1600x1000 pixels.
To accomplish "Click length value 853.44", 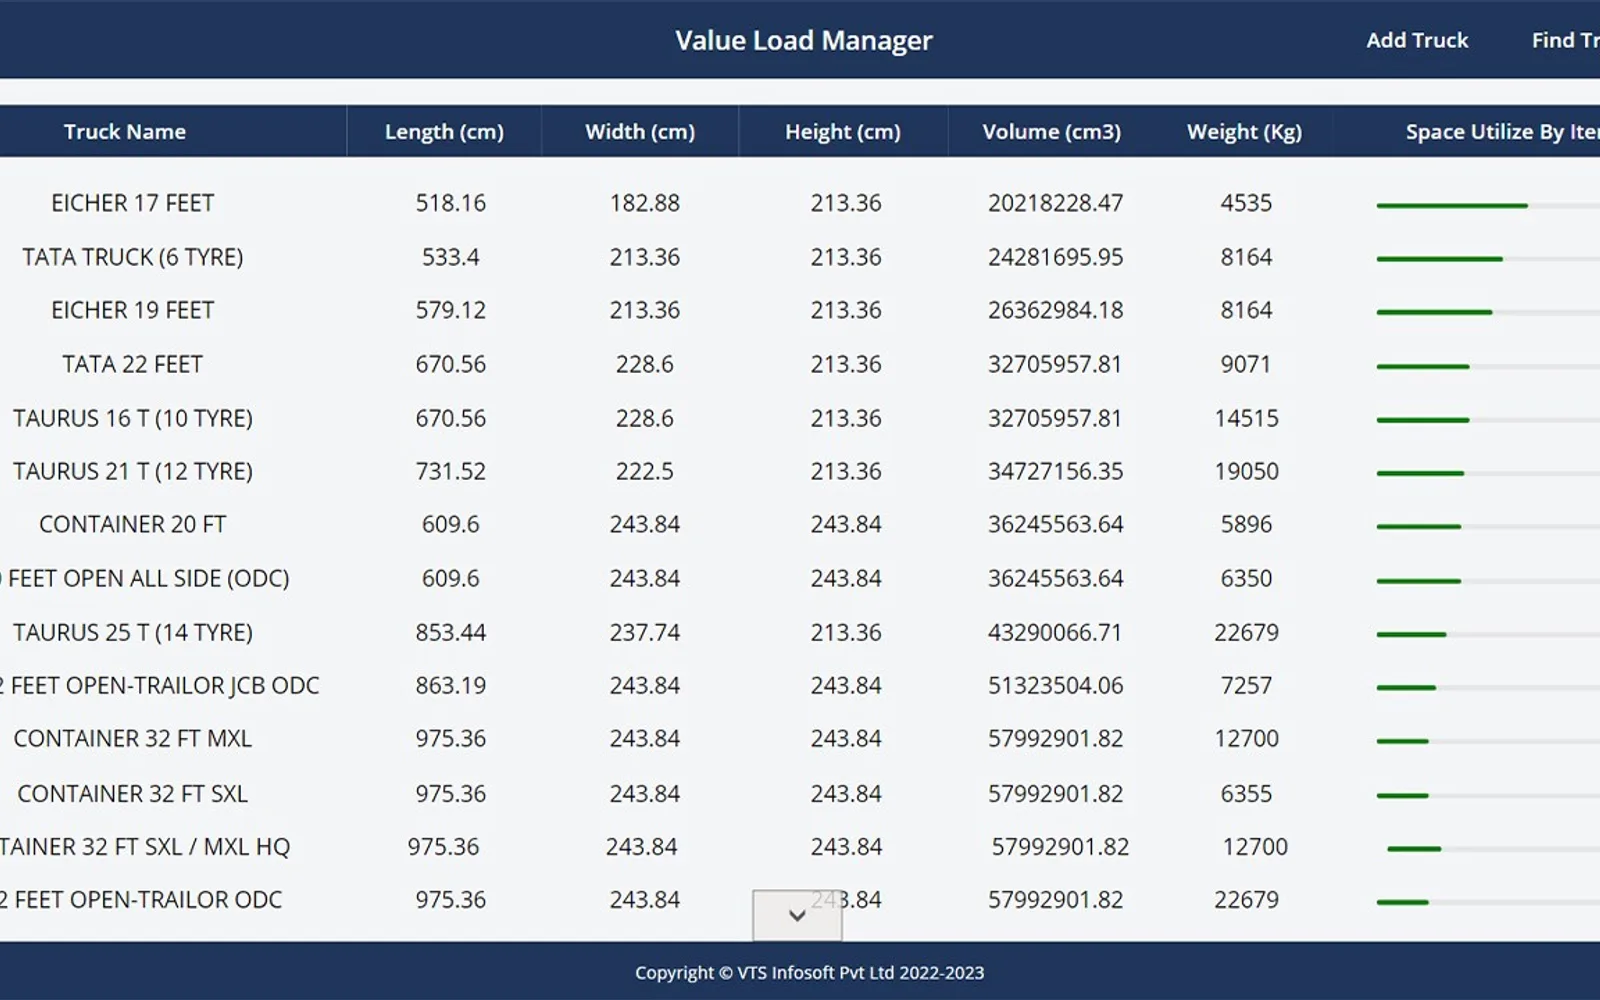I will tap(451, 632).
